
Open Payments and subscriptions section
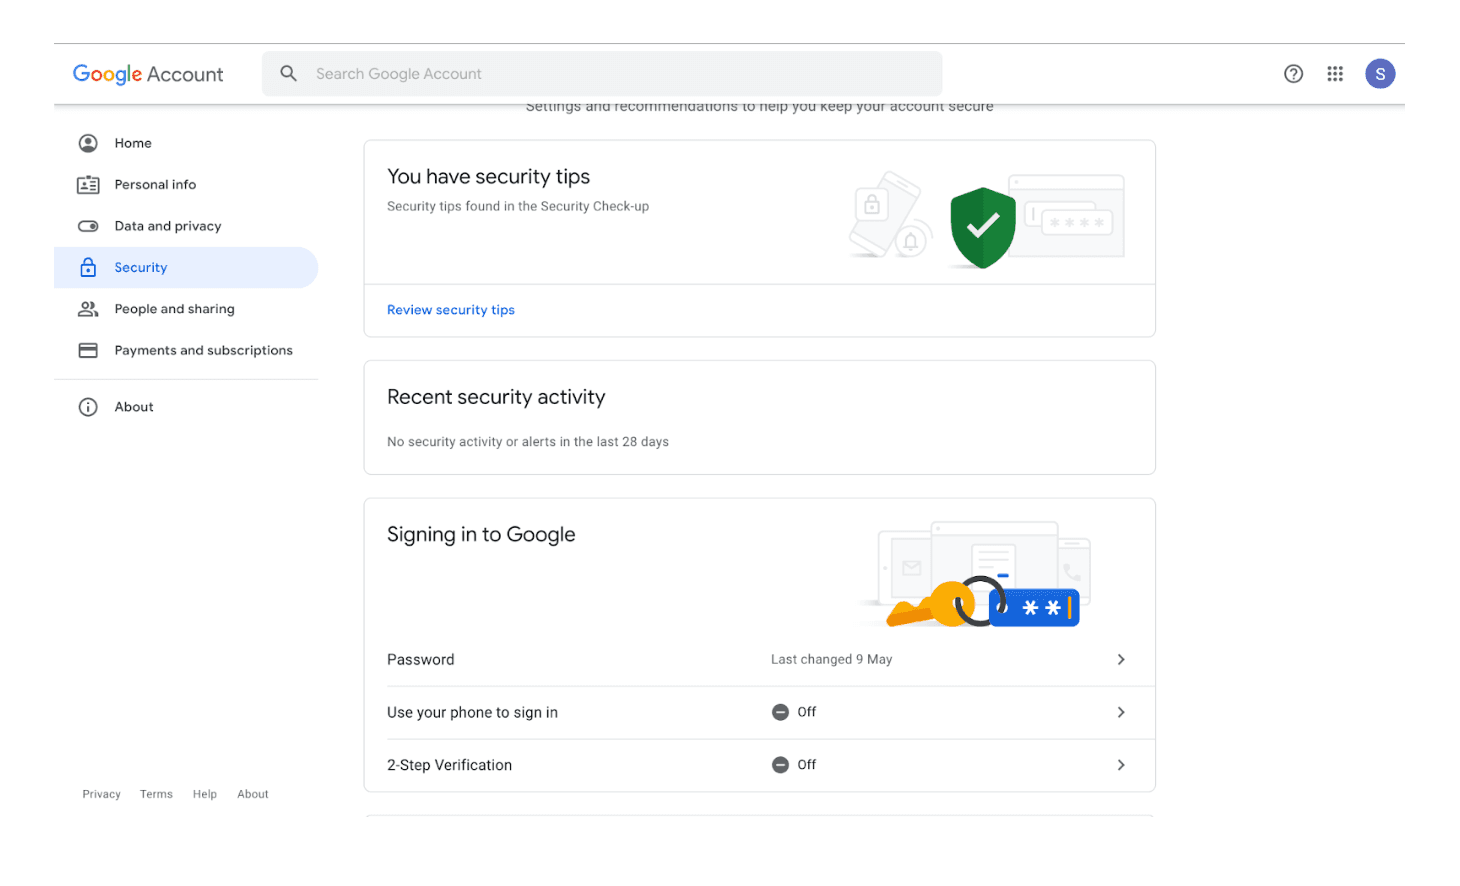(186, 350)
